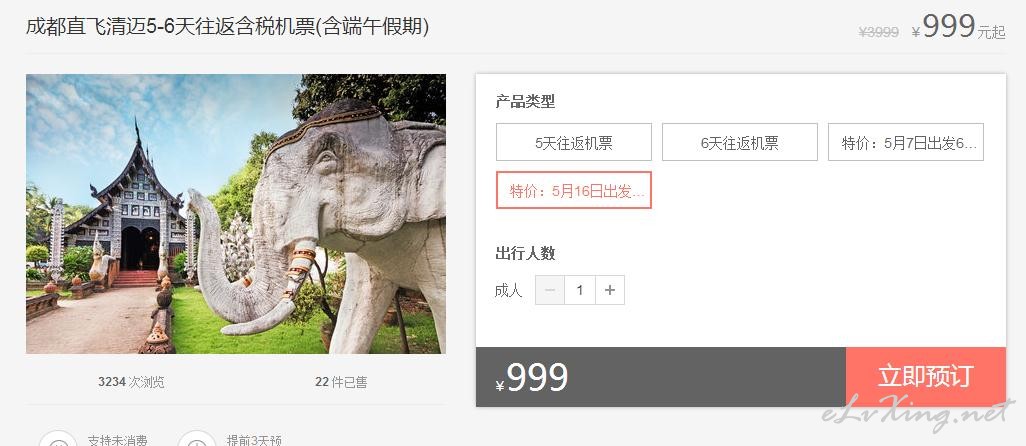Click the 22 件已售 sold count
This screenshot has height=446, width=1026.
341,382
